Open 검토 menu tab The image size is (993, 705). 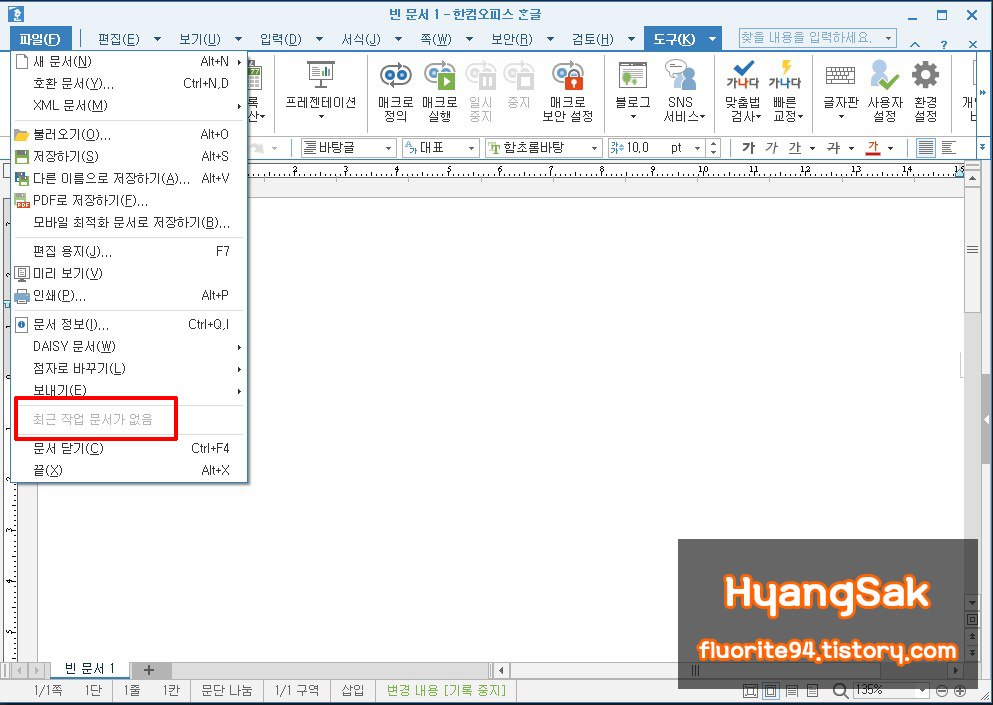592,39
